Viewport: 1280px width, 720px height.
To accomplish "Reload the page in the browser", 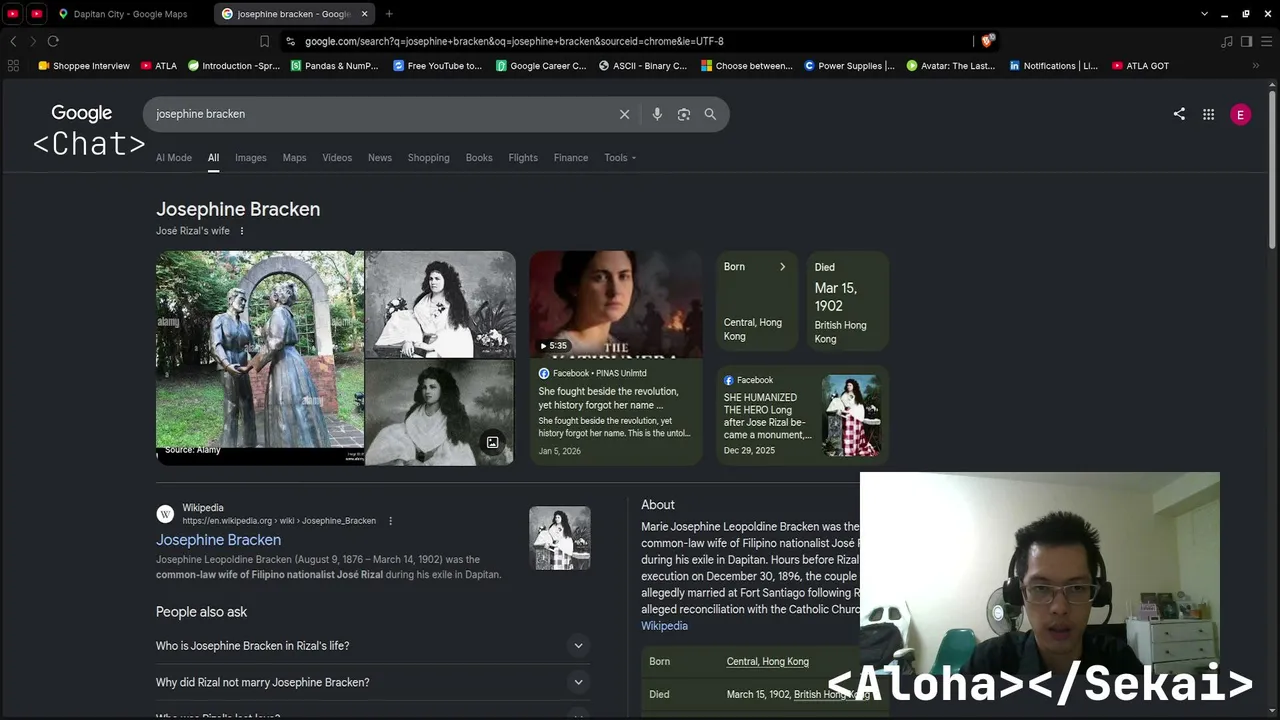I will click(53, 41).
